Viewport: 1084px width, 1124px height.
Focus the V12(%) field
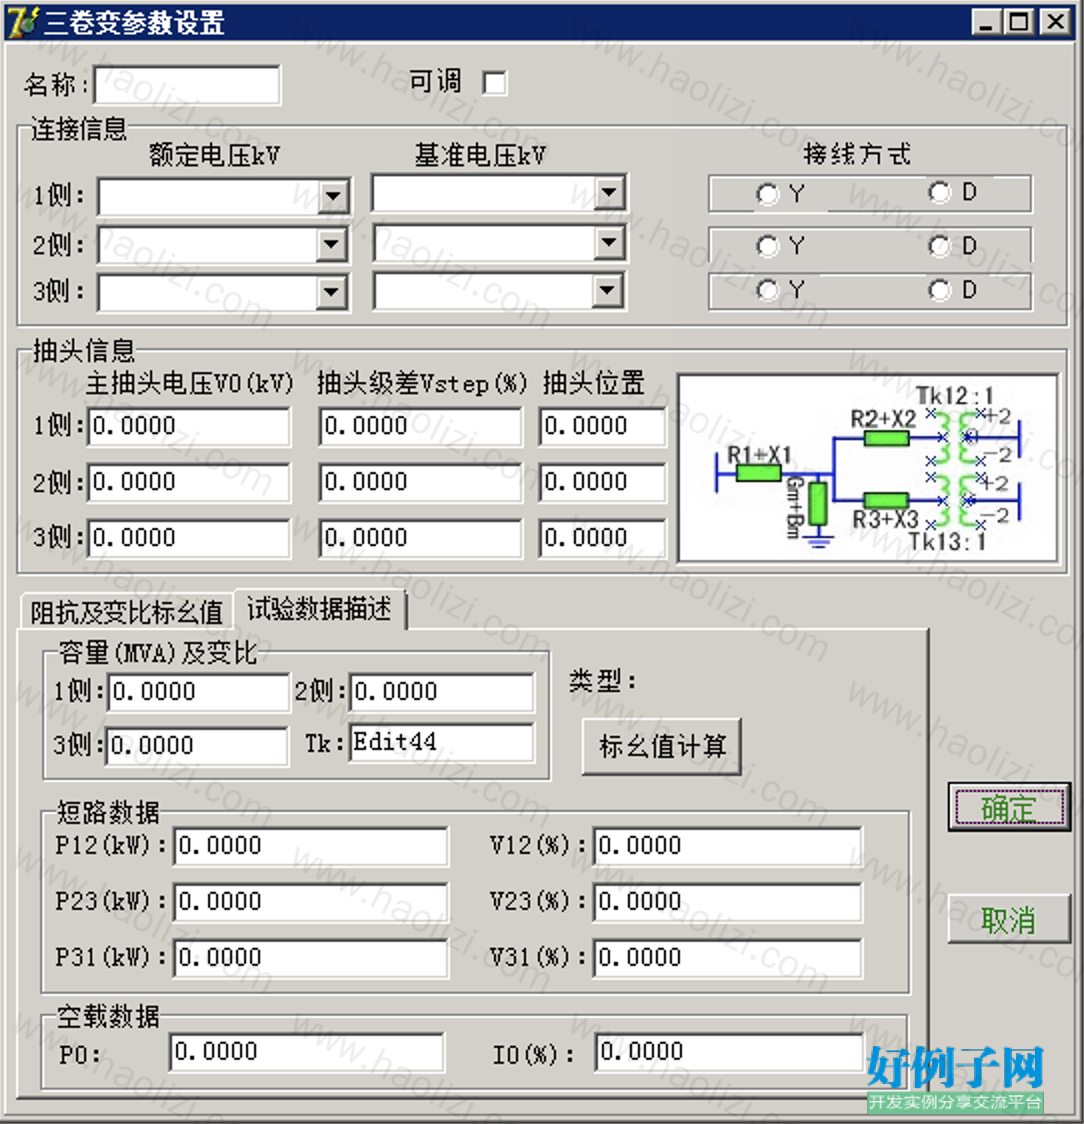[x=728, y=847]
